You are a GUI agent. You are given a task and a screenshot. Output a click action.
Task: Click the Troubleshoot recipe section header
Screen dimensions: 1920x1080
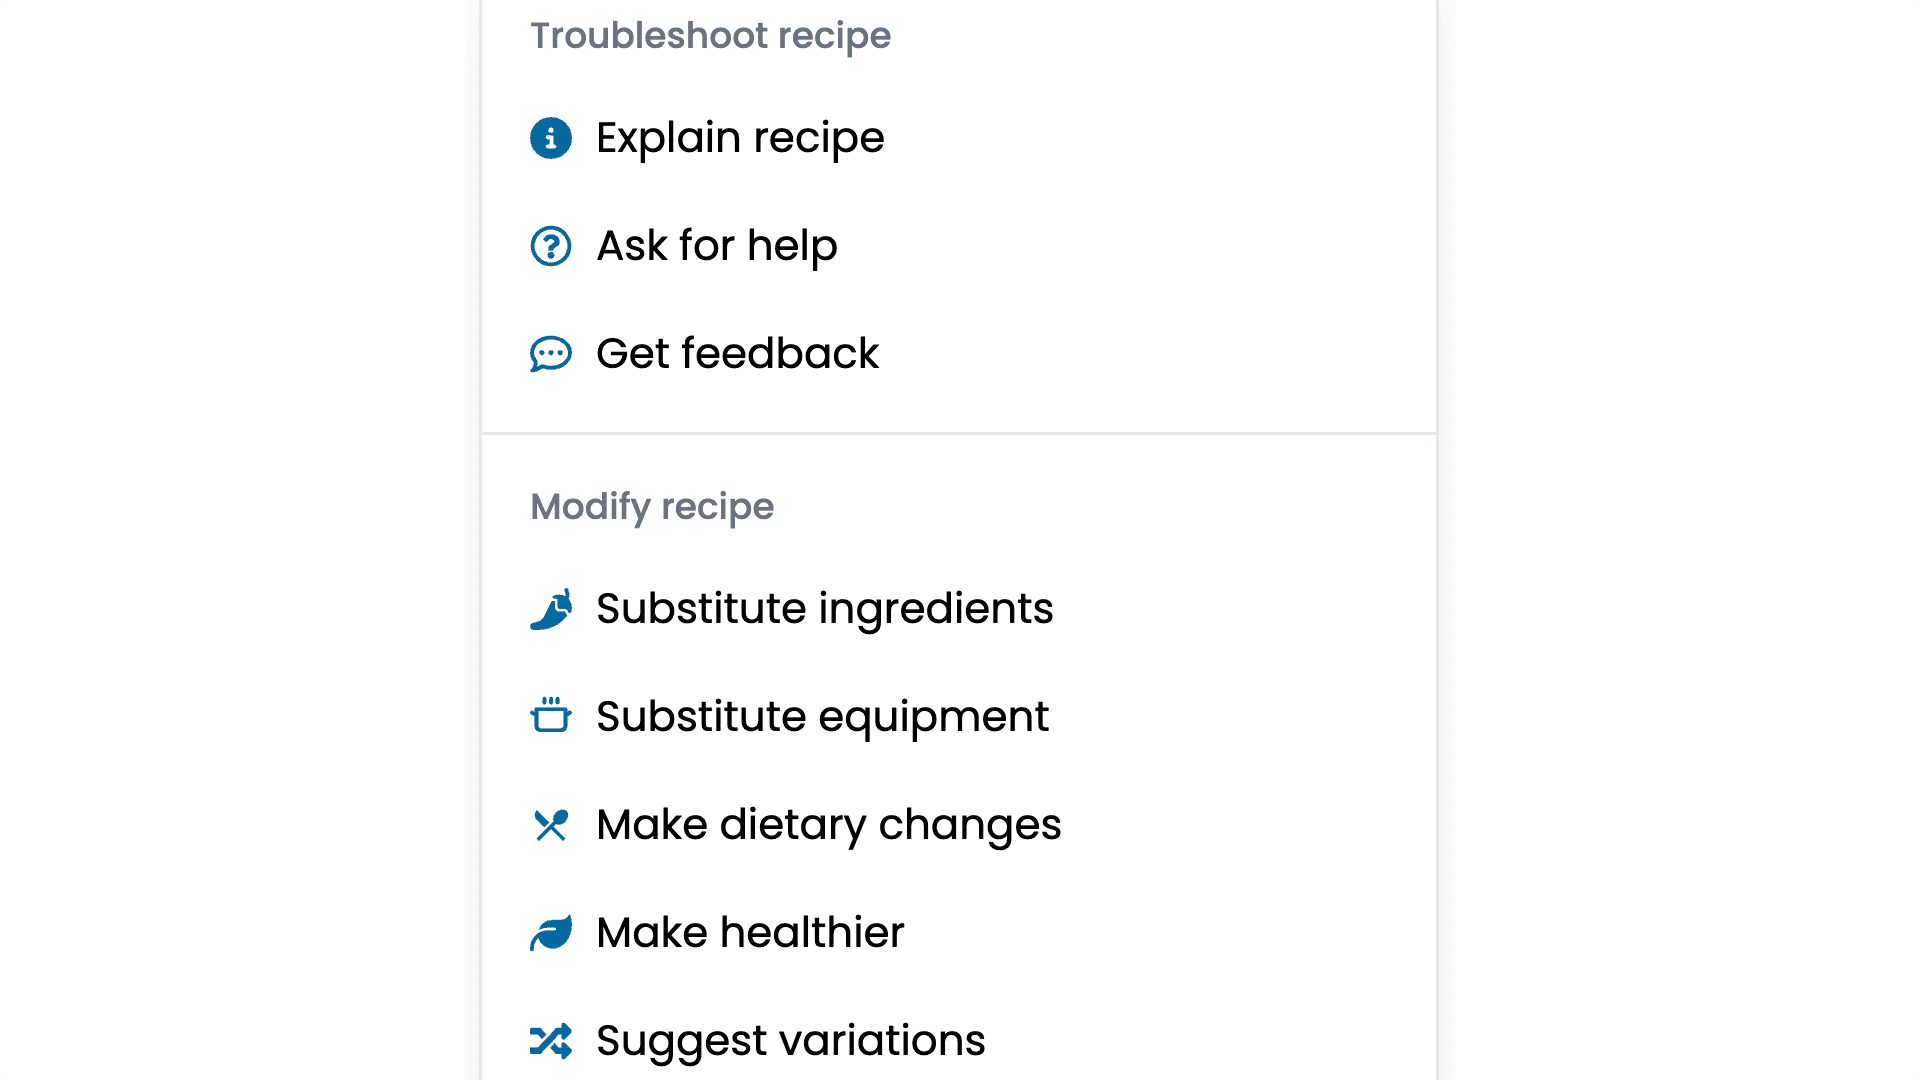tap(711, 36)
